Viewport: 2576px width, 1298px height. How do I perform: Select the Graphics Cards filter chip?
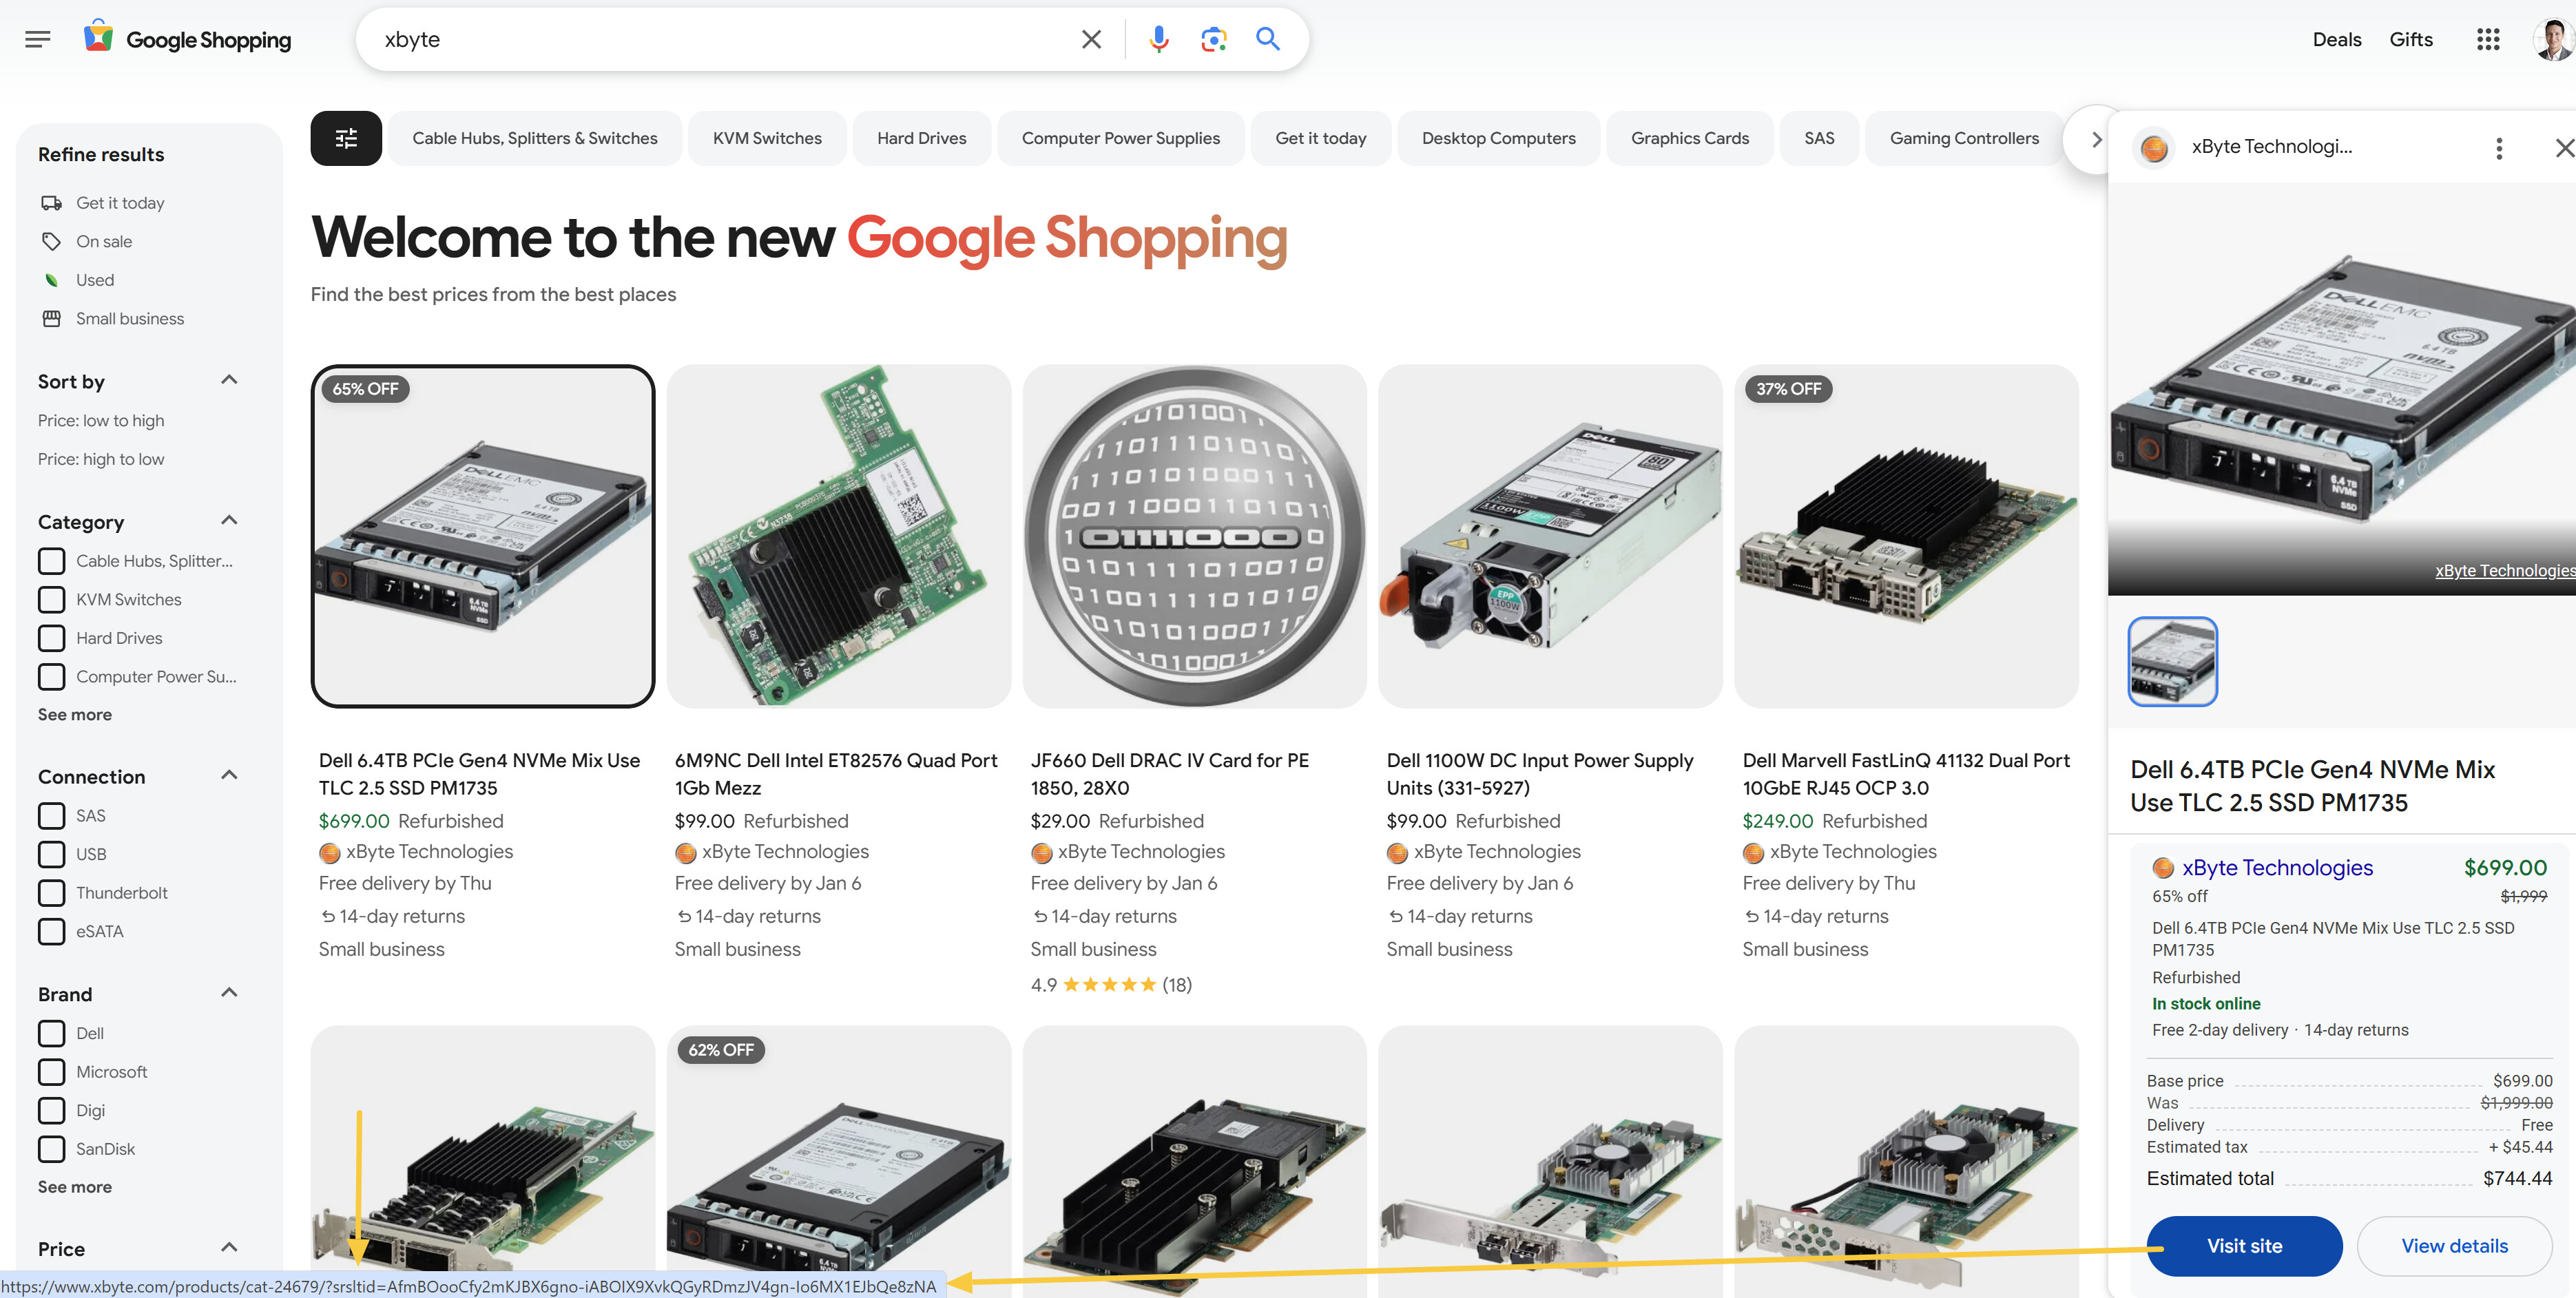click(1689, 138)
